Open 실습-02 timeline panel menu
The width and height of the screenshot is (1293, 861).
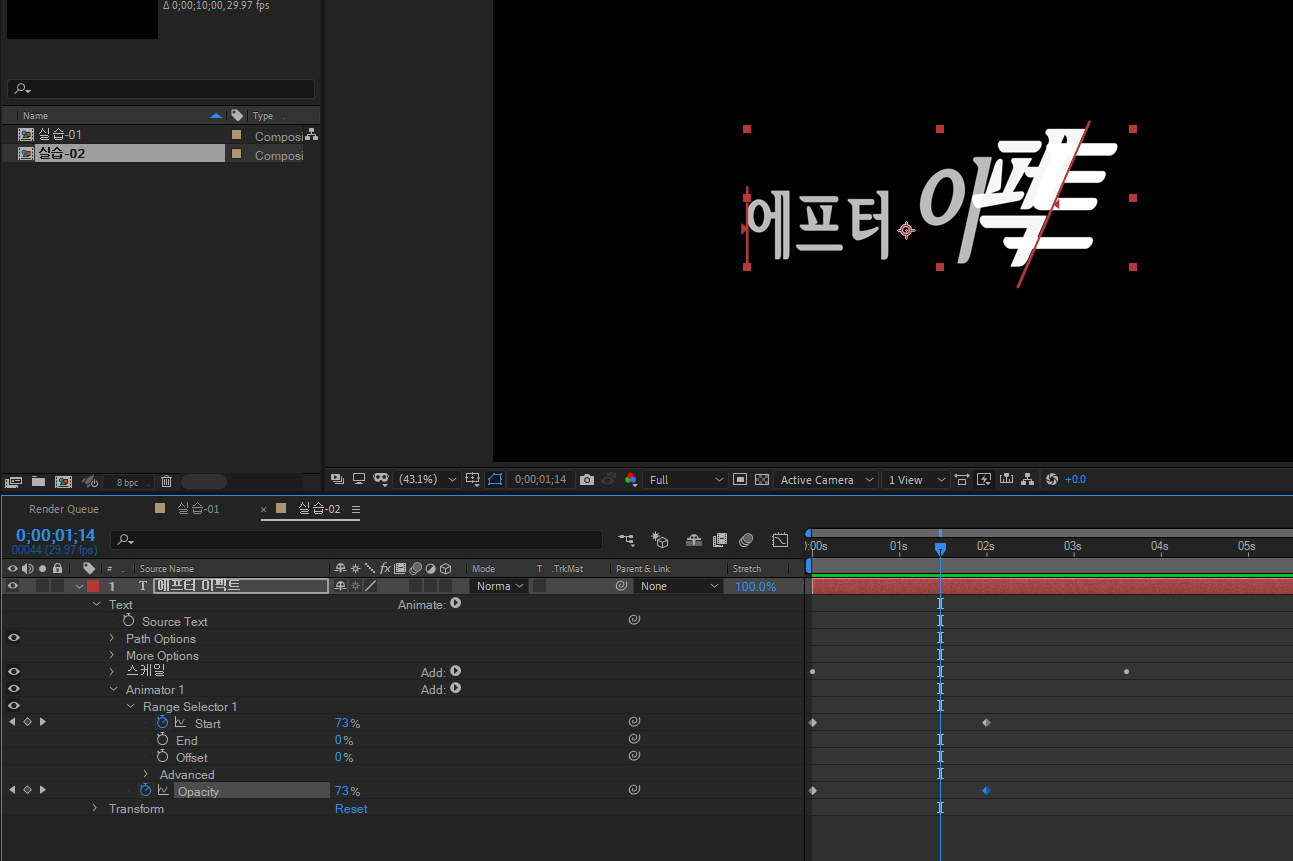pyautogui.click(x=356, y=509)
